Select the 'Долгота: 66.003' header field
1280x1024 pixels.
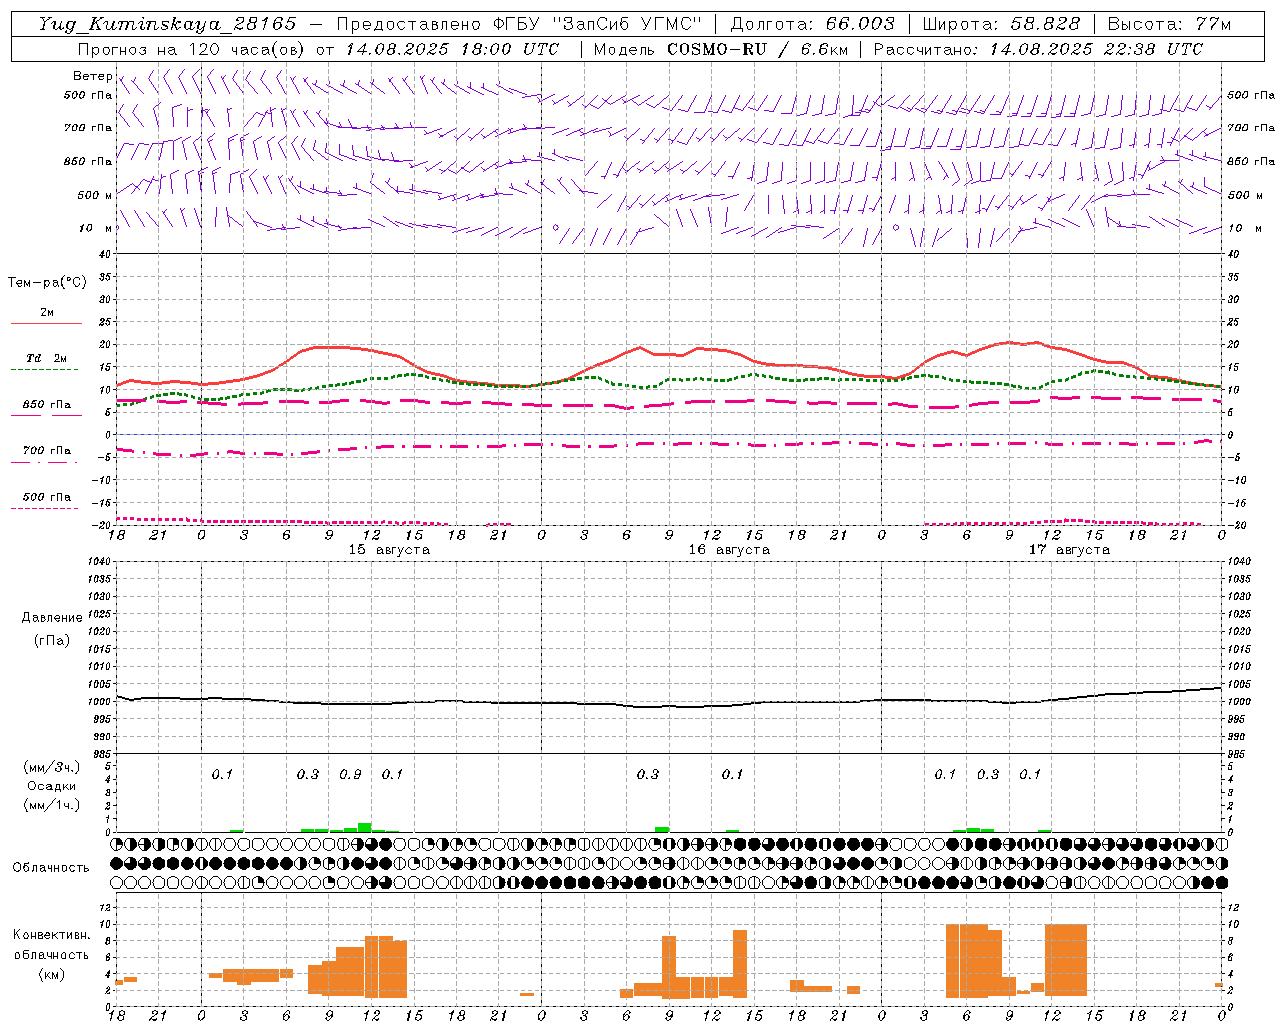(x=813, y=24)
